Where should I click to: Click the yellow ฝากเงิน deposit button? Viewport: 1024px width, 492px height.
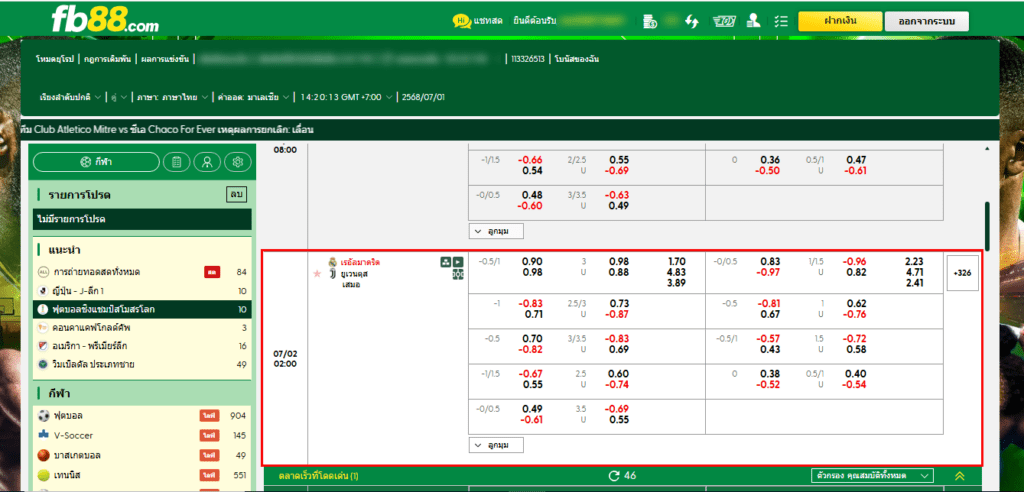(x=840, y=21)
